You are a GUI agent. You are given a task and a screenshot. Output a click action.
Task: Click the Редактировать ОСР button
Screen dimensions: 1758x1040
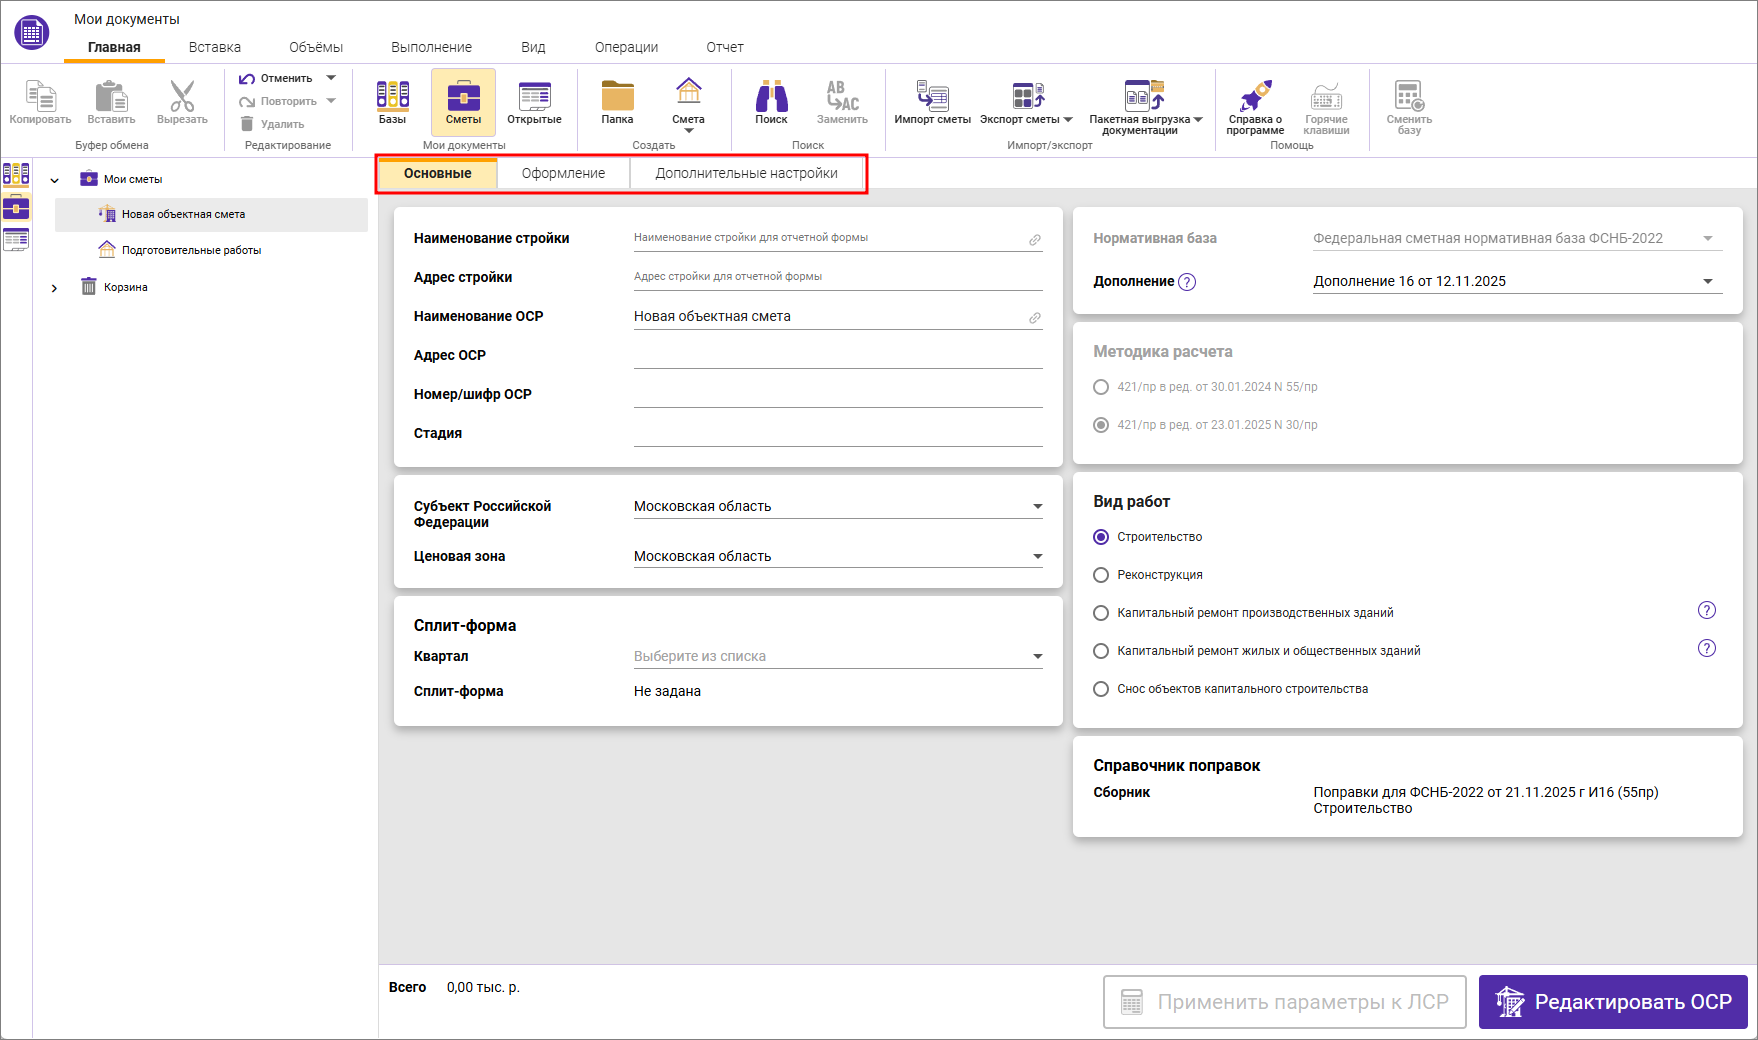(1612, 1002)
